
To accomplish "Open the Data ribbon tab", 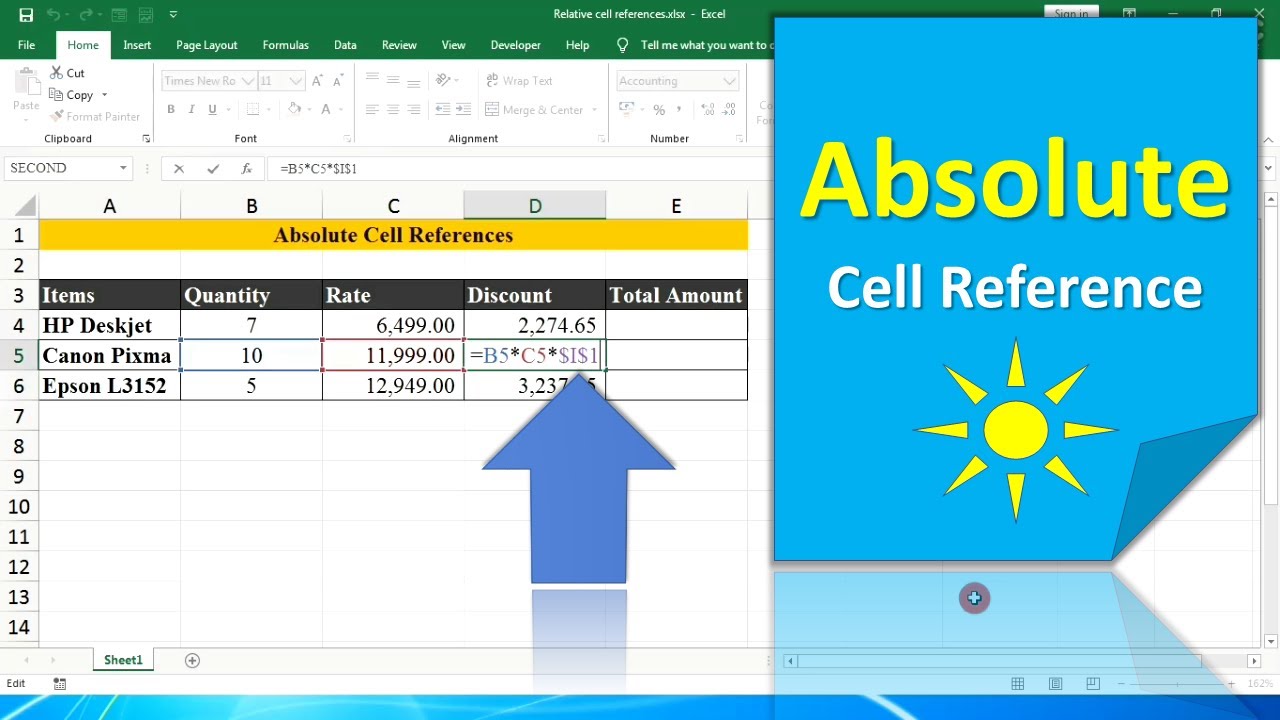I will tap(345, 45).
